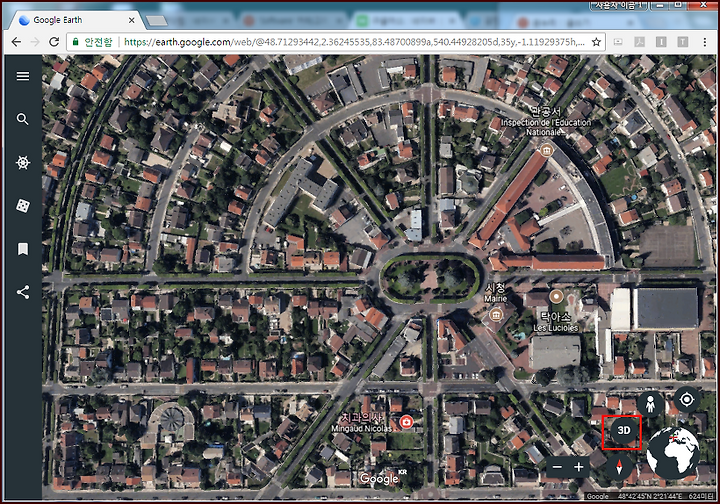The image size is (720, 504).
Task: Open the Chrome three-dot menu
Action: pyautogui.click(x=704, y=42)
